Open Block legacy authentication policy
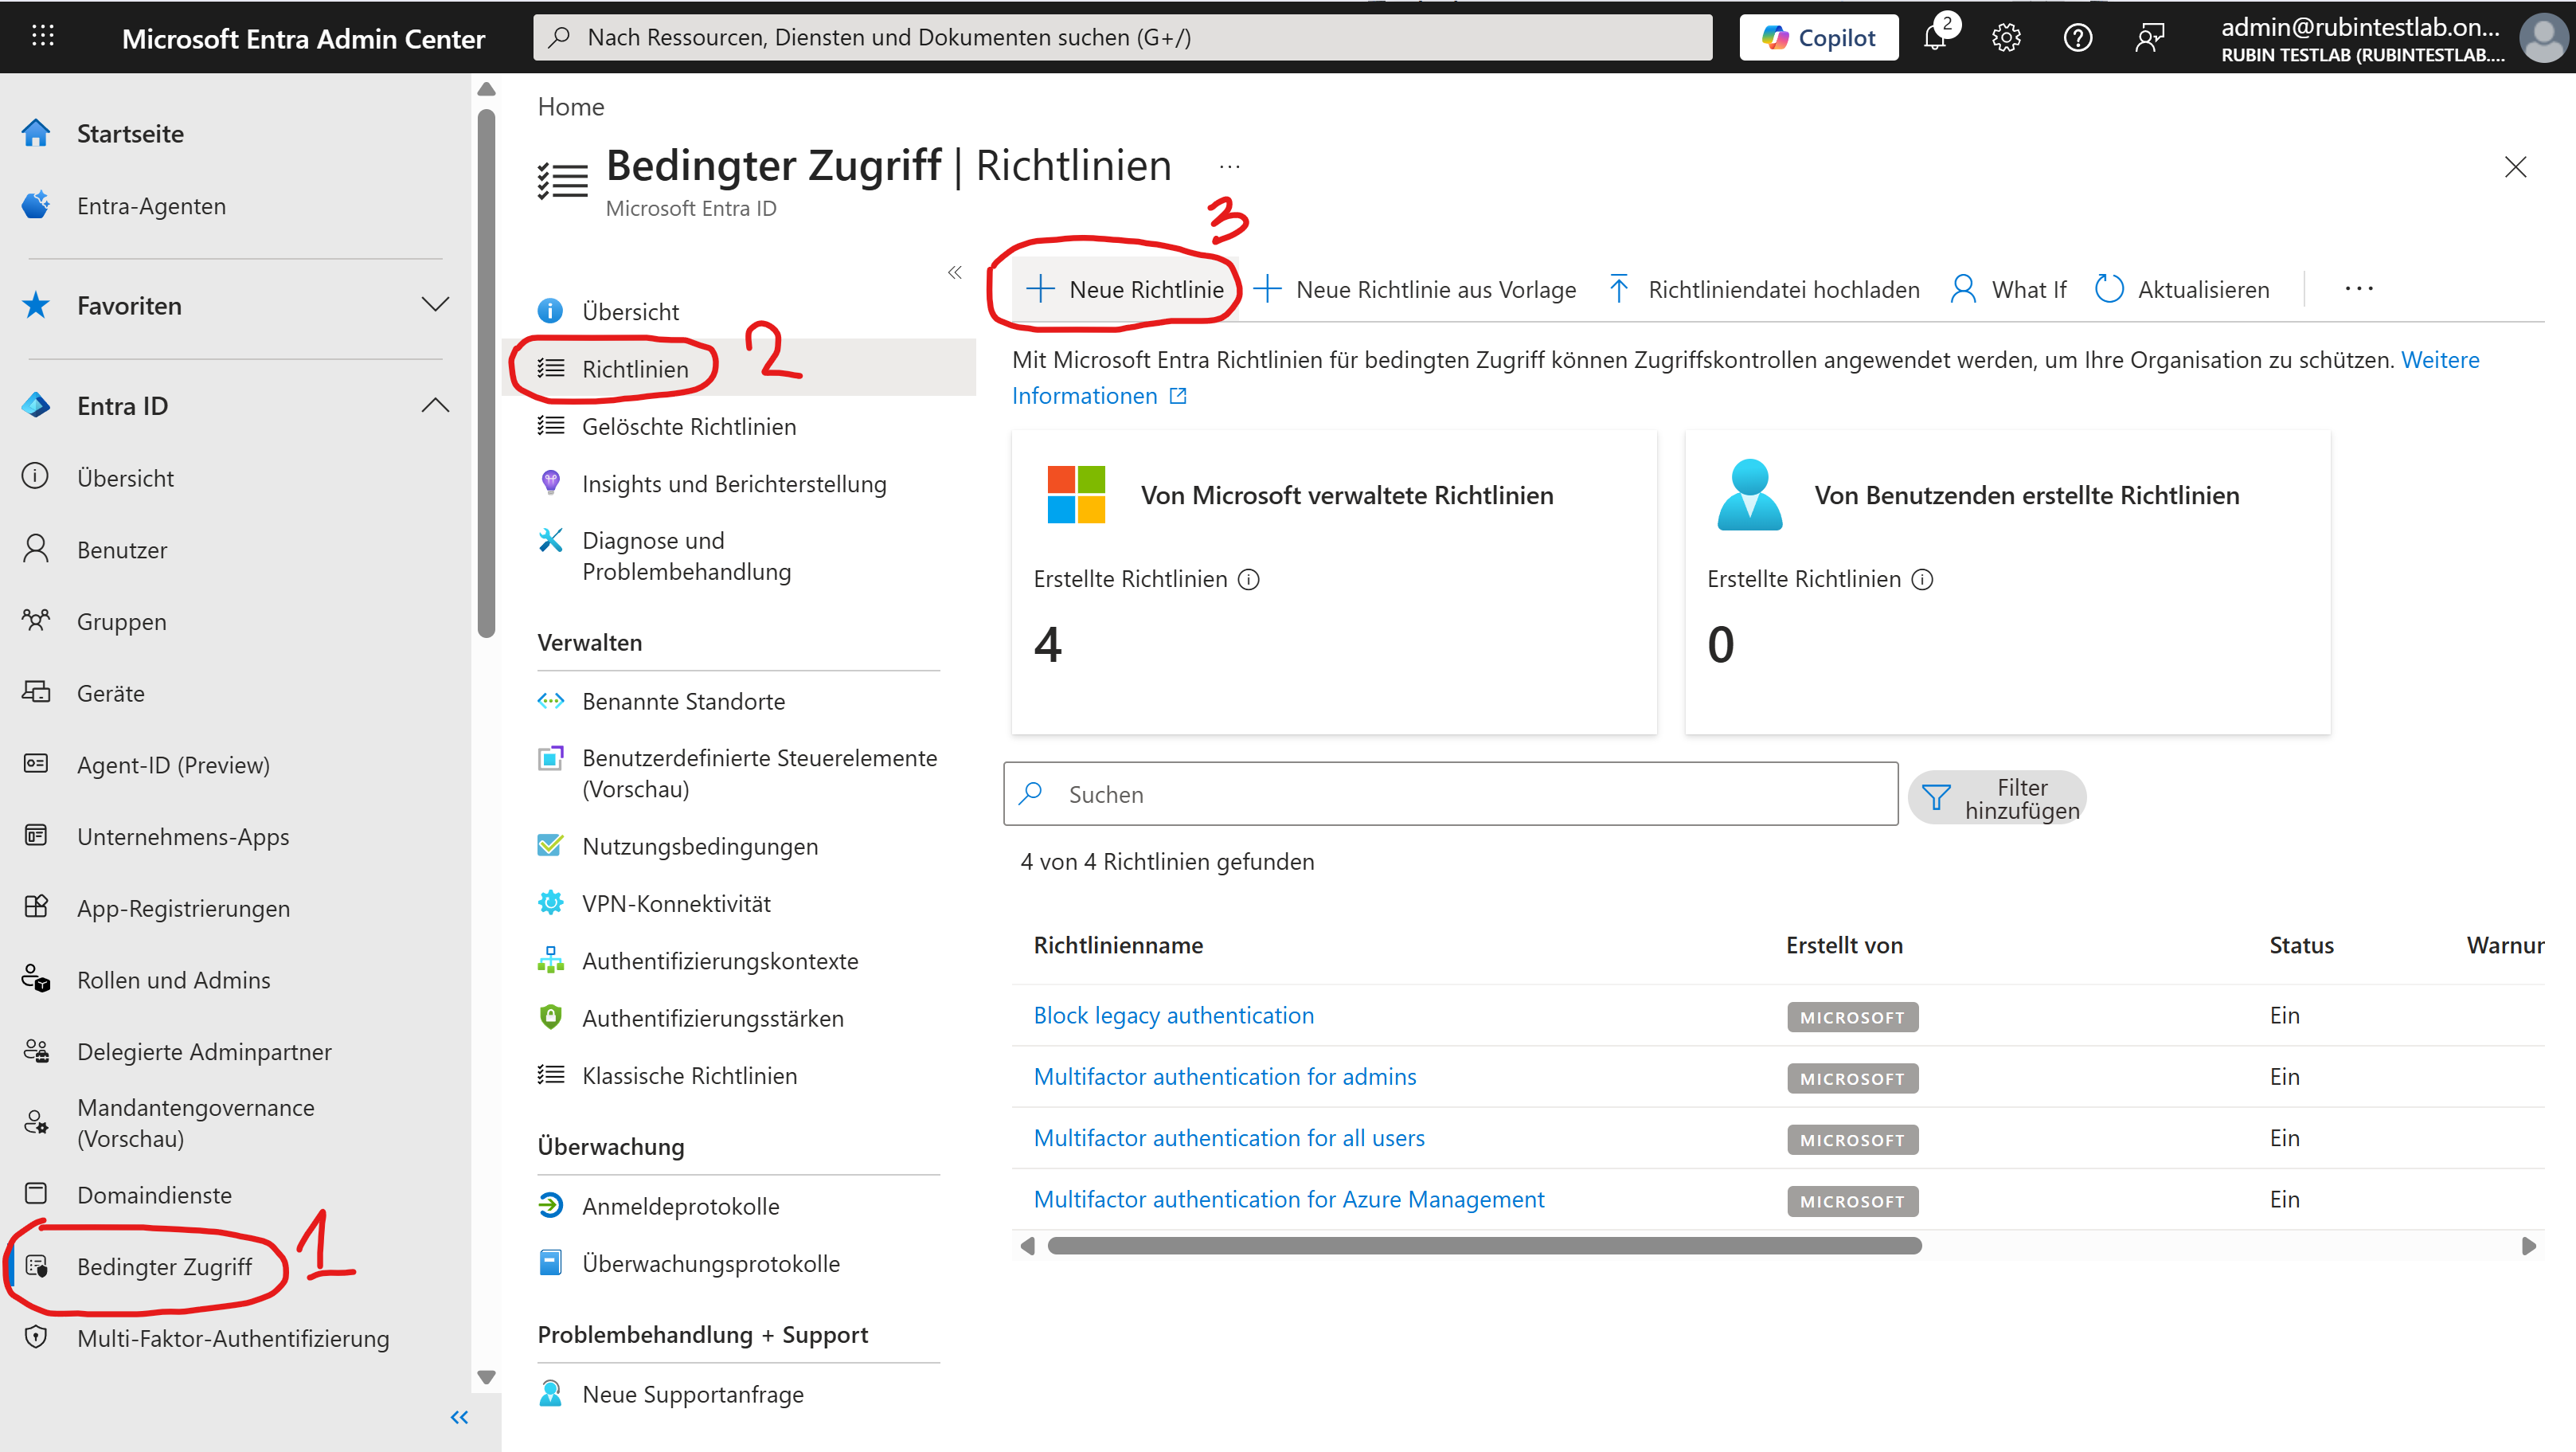Viewport: 2576px width, 1452px height. point(1173,1015)
